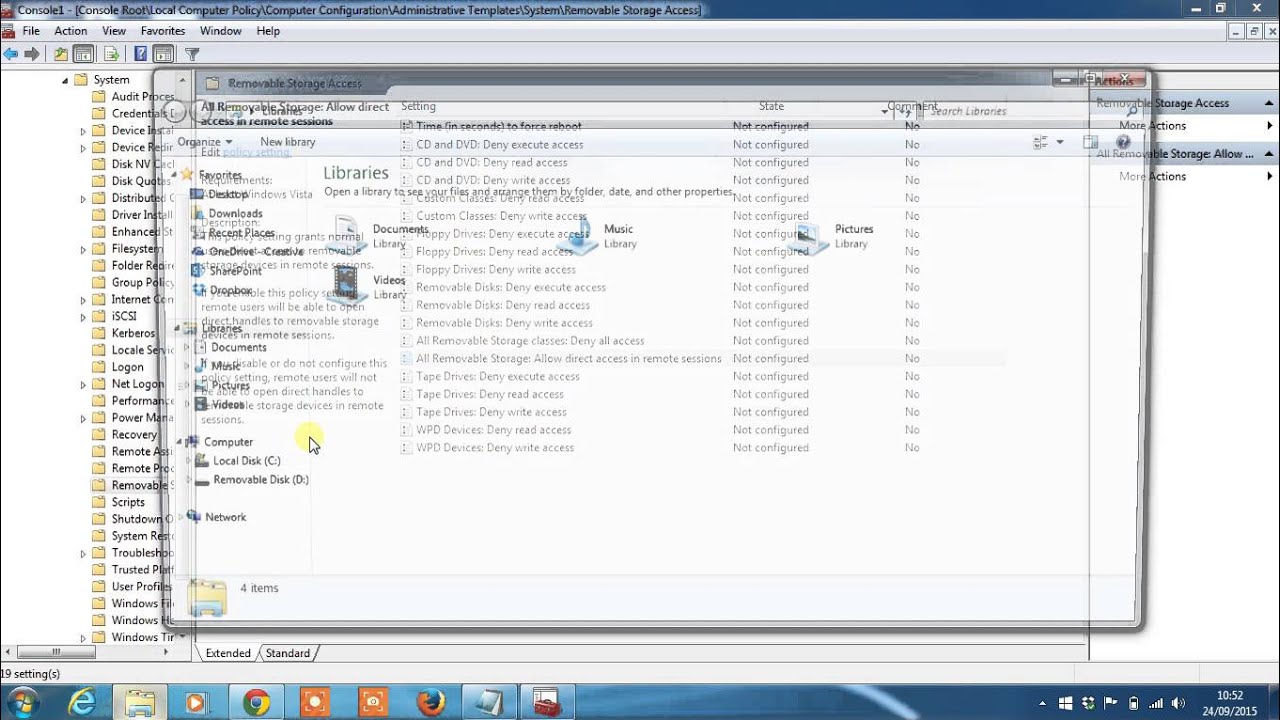Screen dimensions: 1280x720
Task: Click the Windows Start button
Action: 22,702
